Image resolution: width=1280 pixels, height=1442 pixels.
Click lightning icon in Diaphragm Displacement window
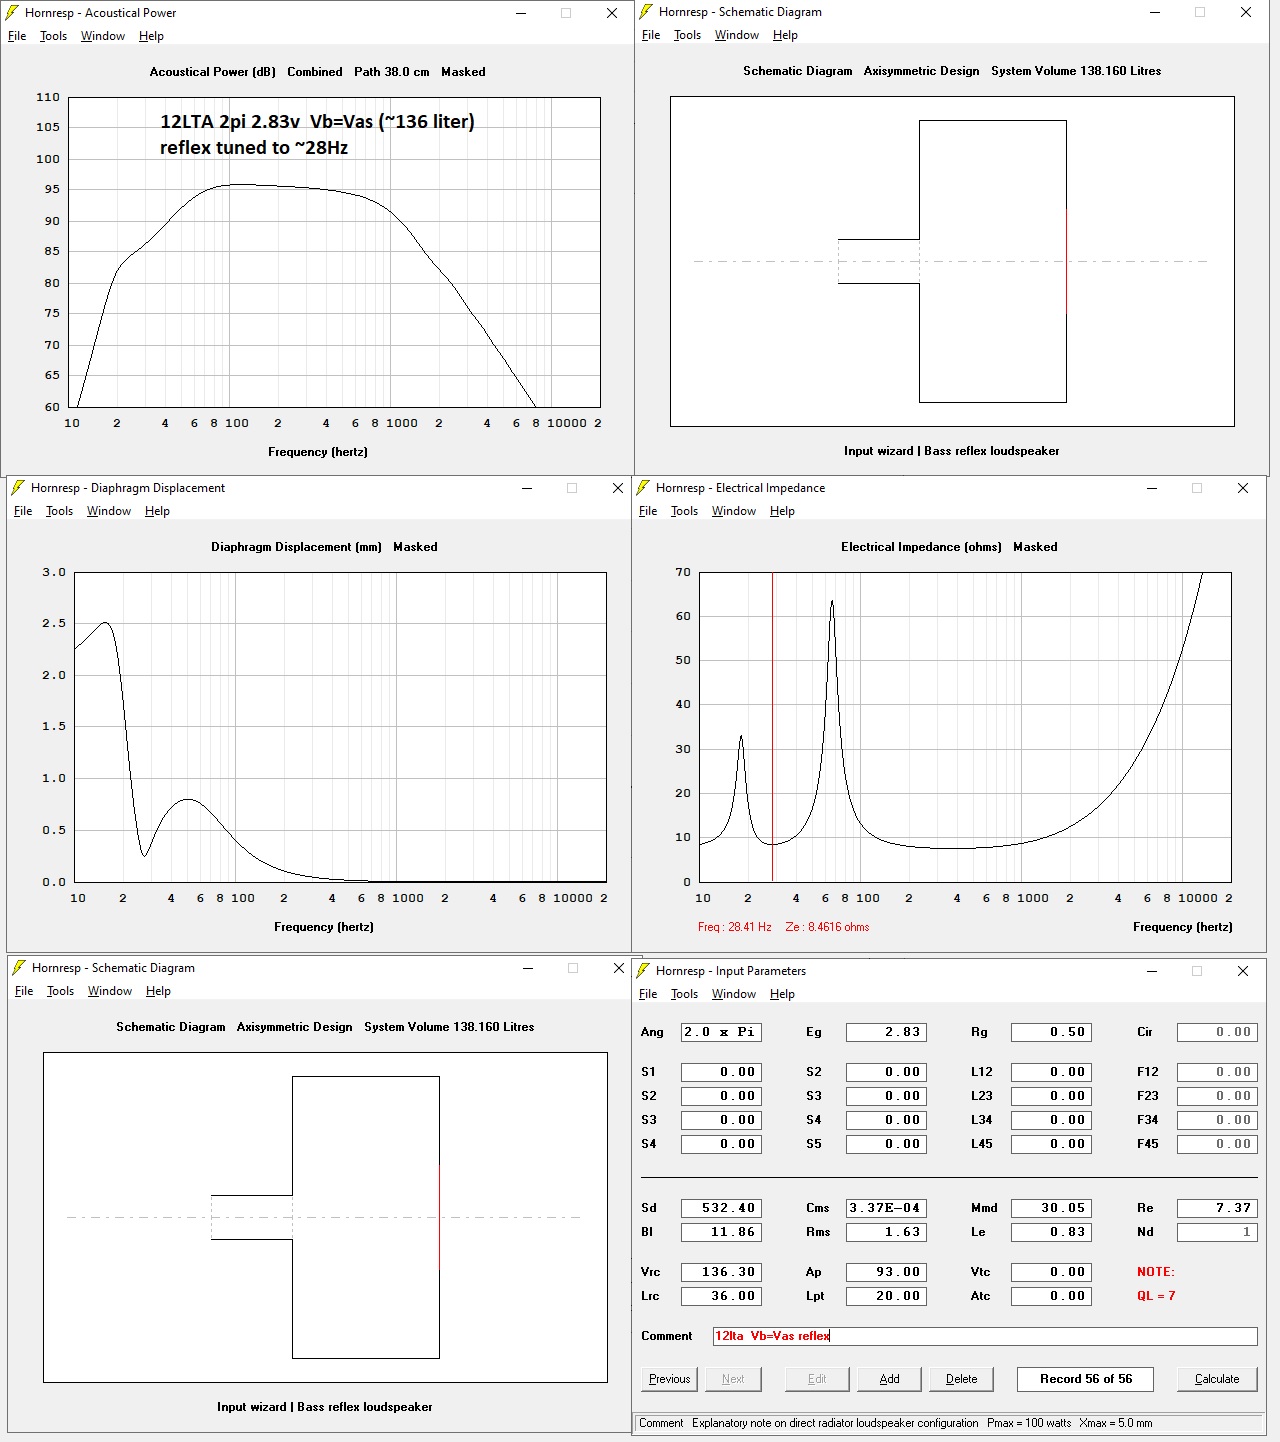[19, 488]
